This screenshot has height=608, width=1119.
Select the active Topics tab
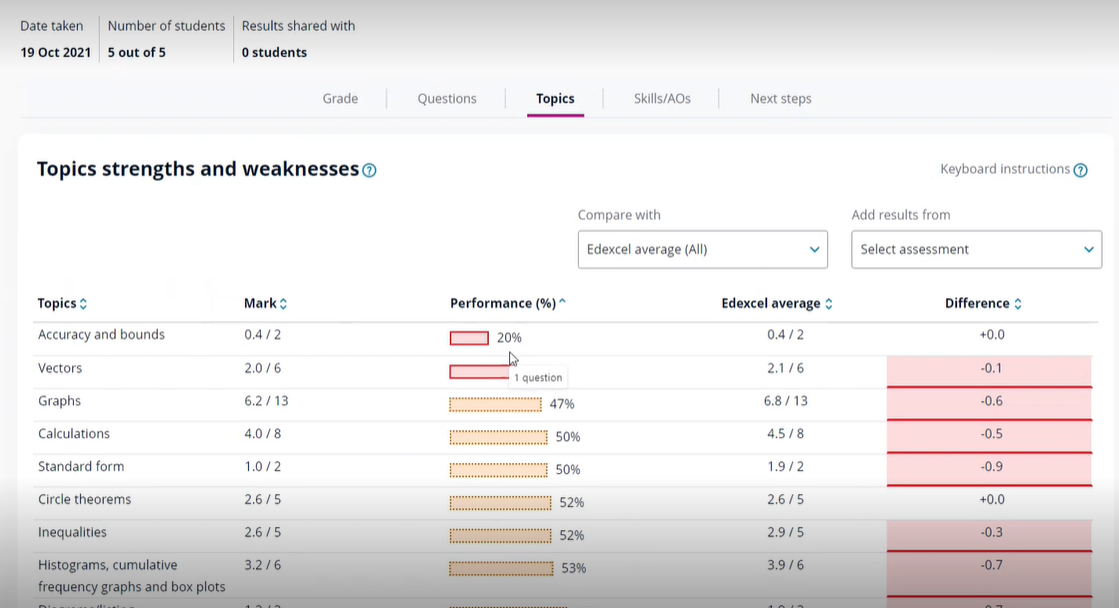(x=555, y=99)
